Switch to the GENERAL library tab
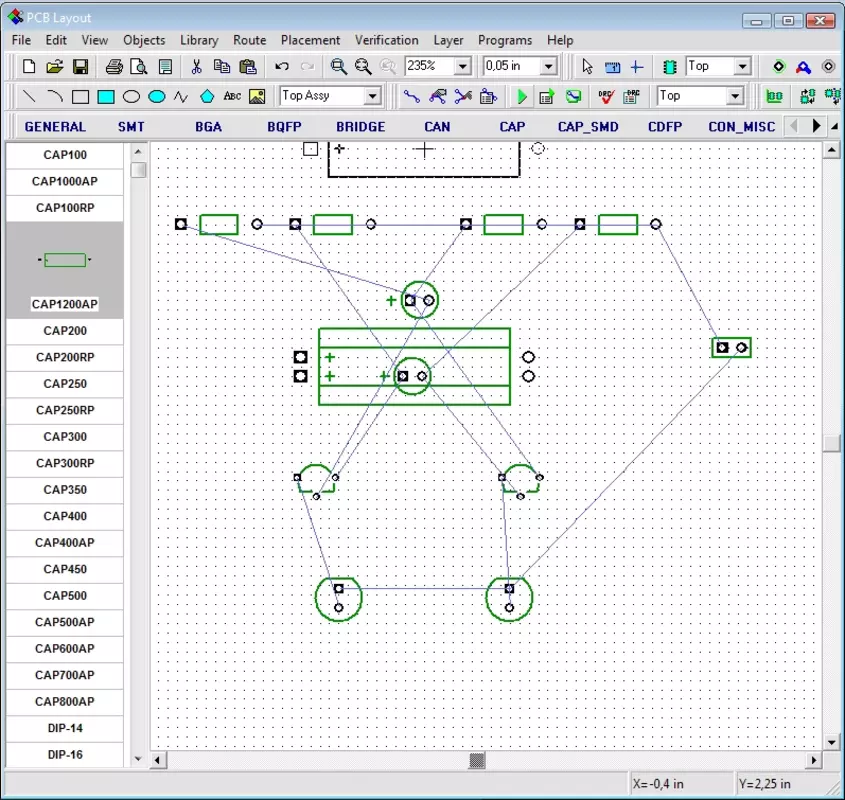Viewport: 845px width, 800px height. coord(55,127)
